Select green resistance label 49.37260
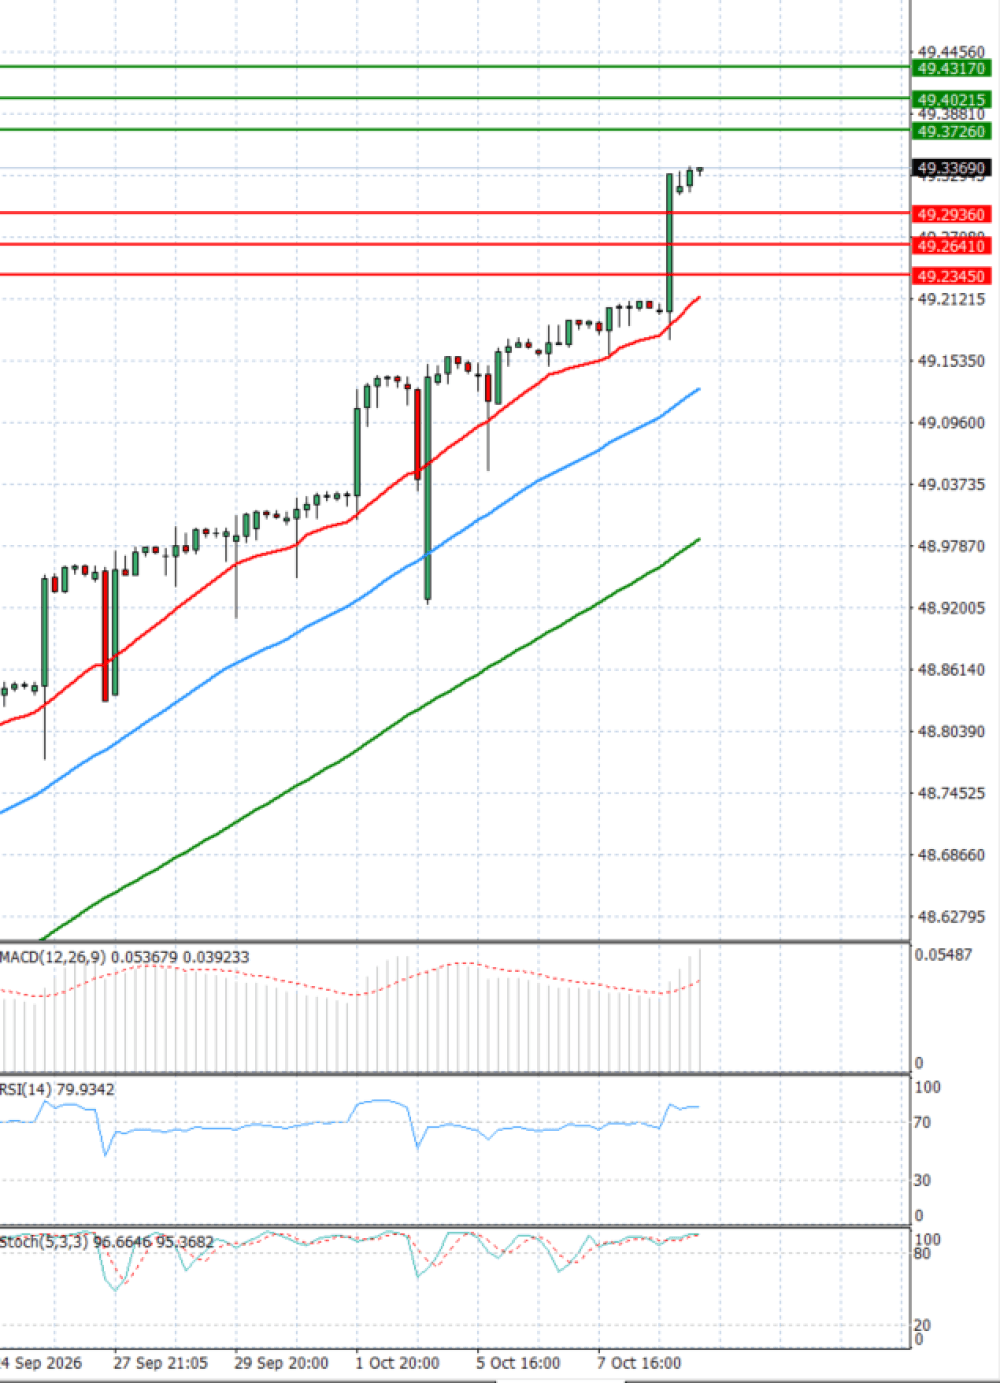The height and width of the screenshot is (1383, 1000). [951, 131]
